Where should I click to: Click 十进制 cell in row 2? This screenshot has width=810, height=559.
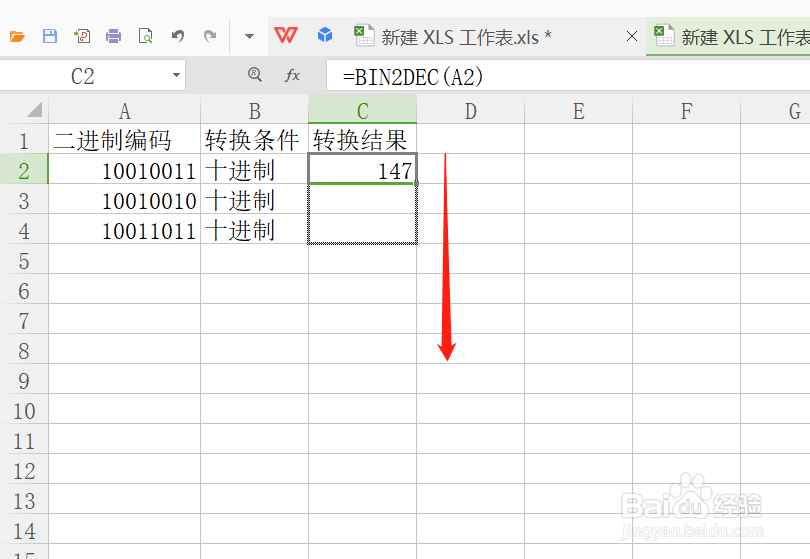click(255, 169)
